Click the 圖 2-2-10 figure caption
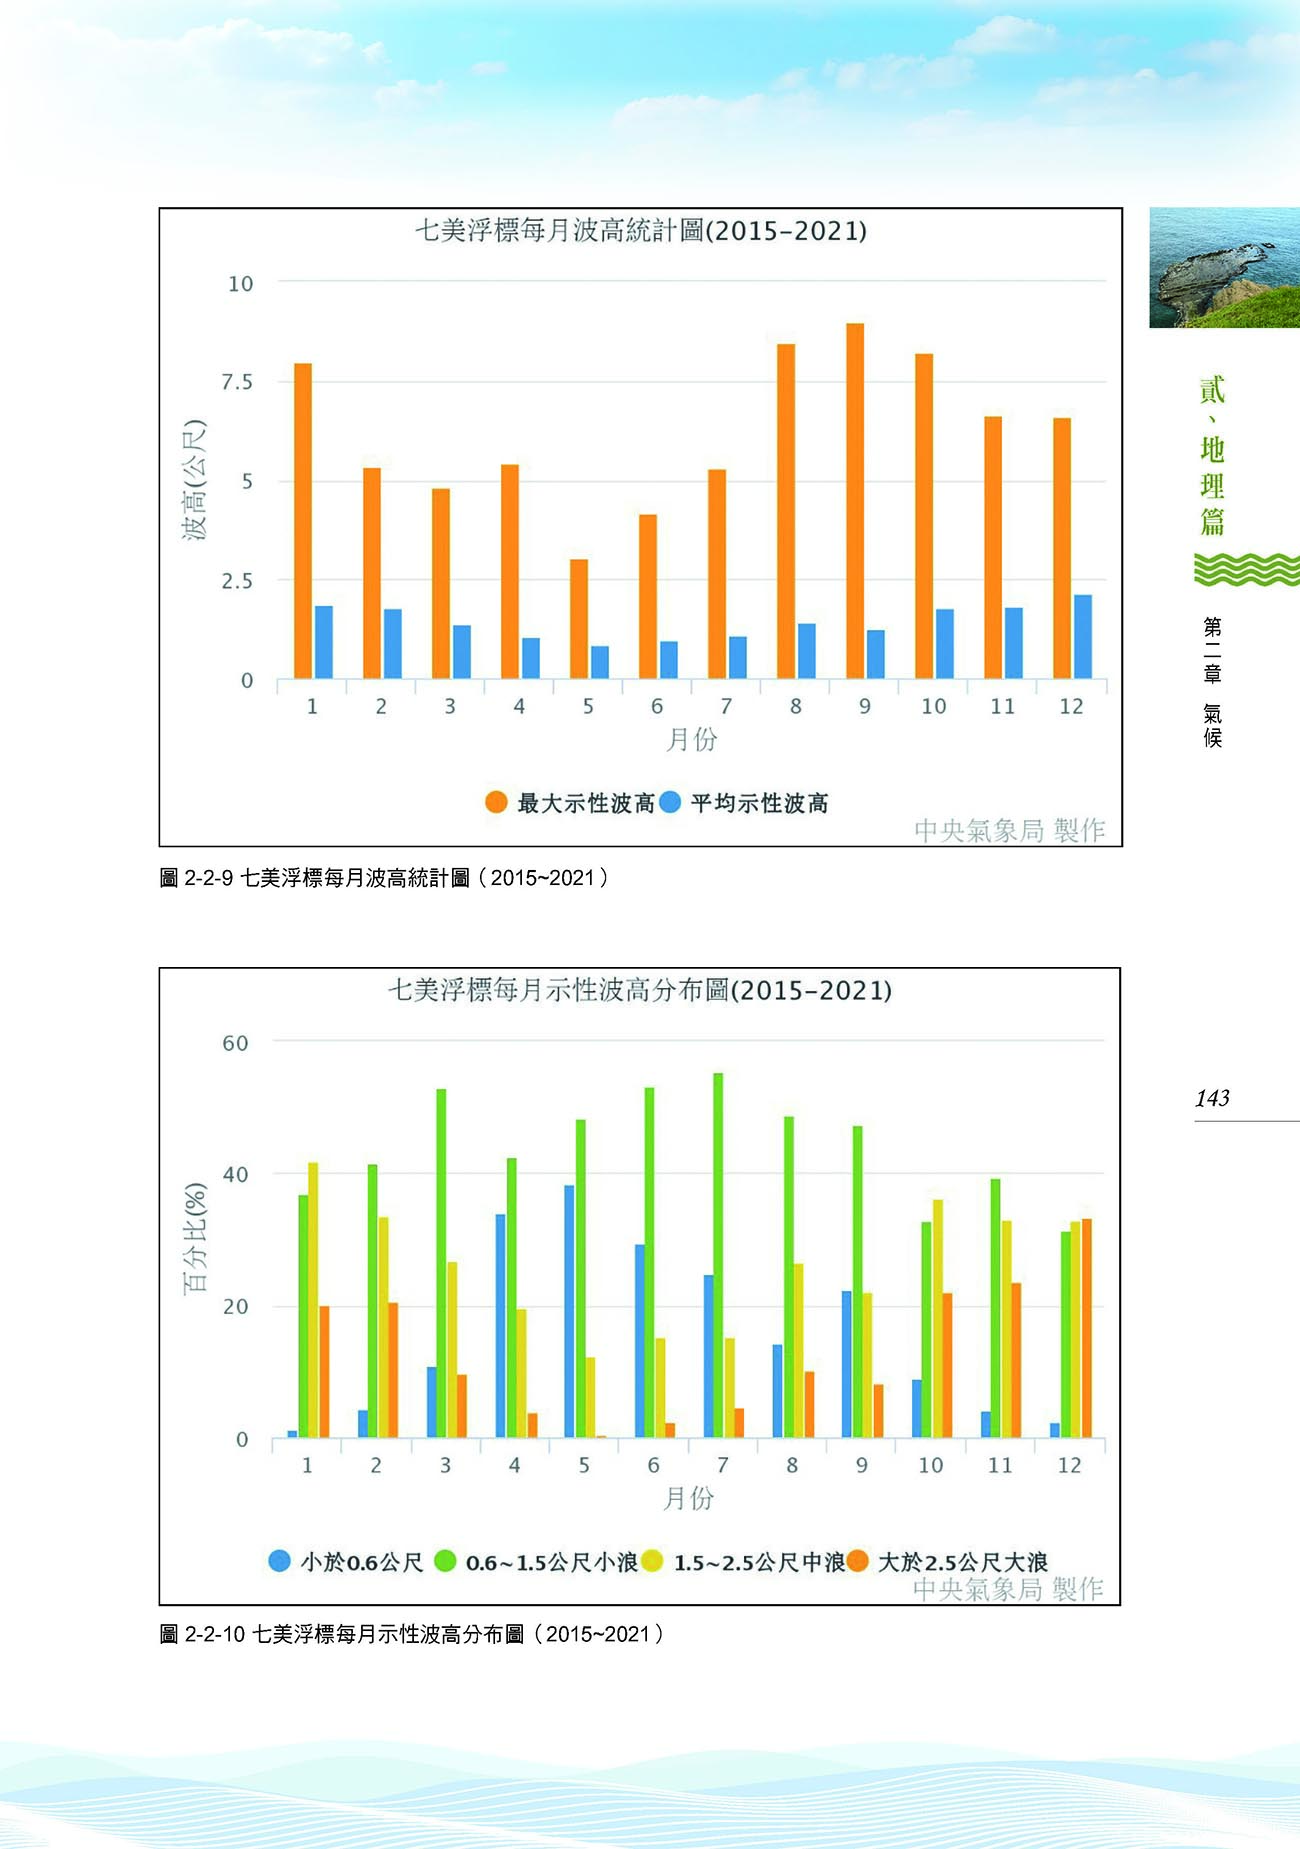Screen dimensions: 1300x1849 point(411,1634)
